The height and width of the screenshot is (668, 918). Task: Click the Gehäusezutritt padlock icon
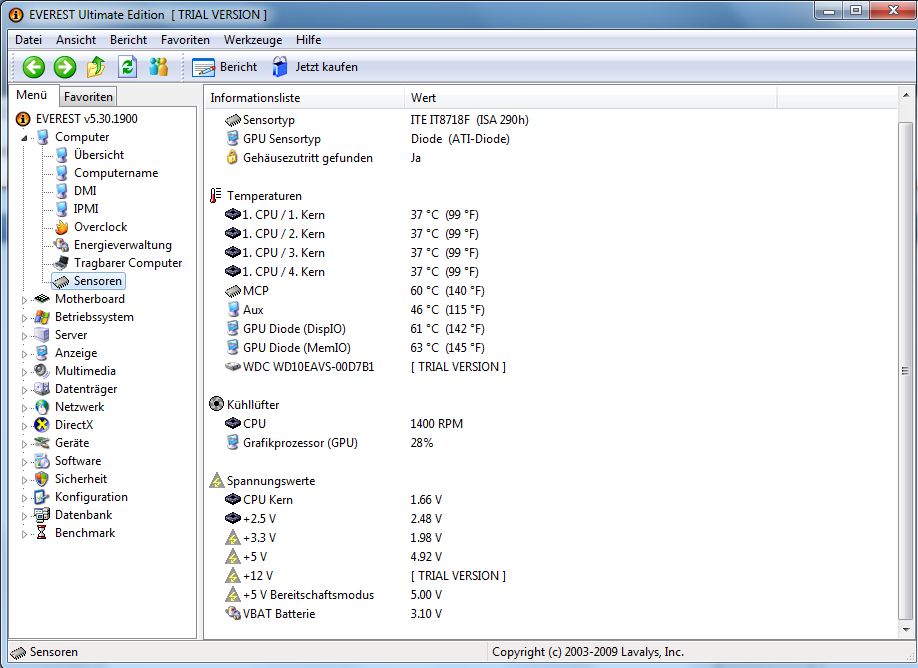(x=232, y=157)
